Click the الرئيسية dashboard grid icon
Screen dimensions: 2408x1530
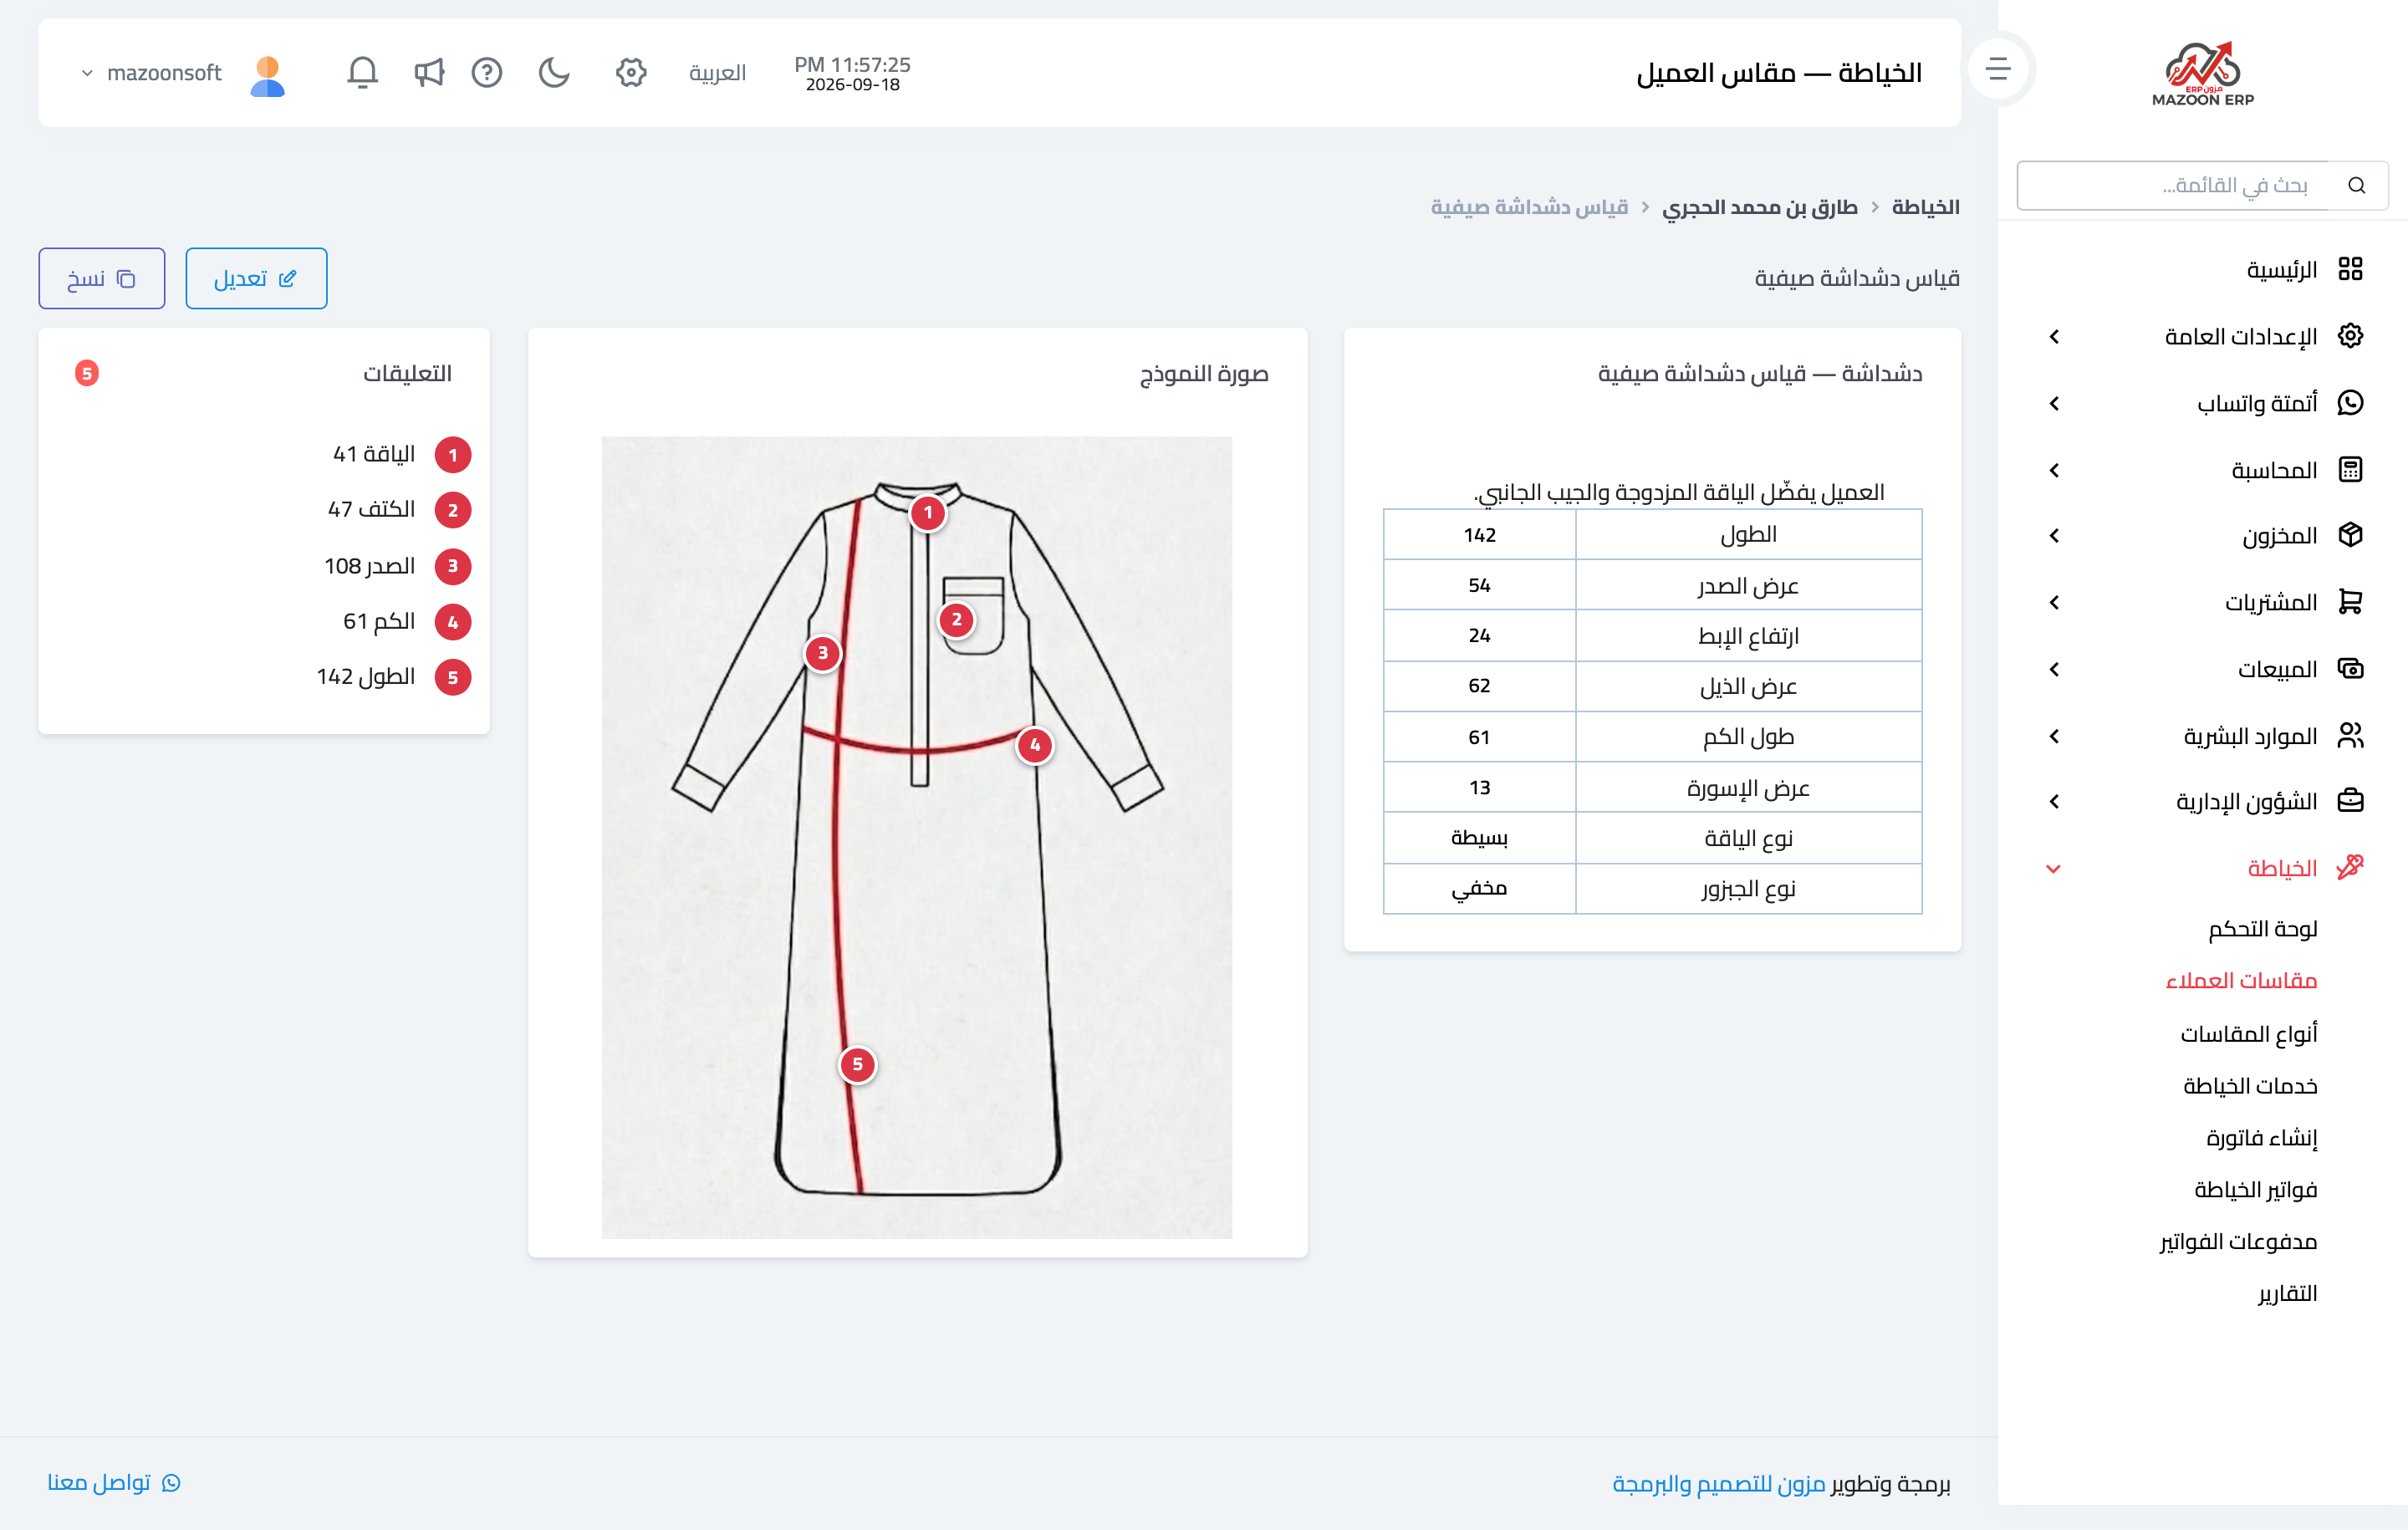pos(2351,269)
